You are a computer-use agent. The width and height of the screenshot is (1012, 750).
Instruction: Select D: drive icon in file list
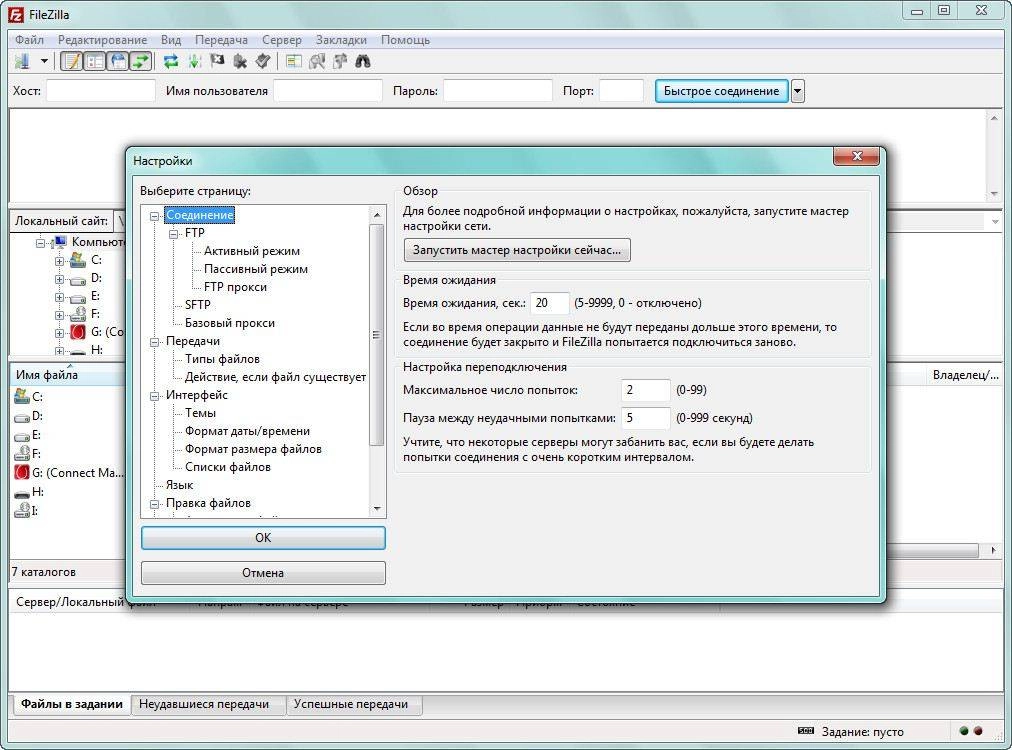(21, 416)
